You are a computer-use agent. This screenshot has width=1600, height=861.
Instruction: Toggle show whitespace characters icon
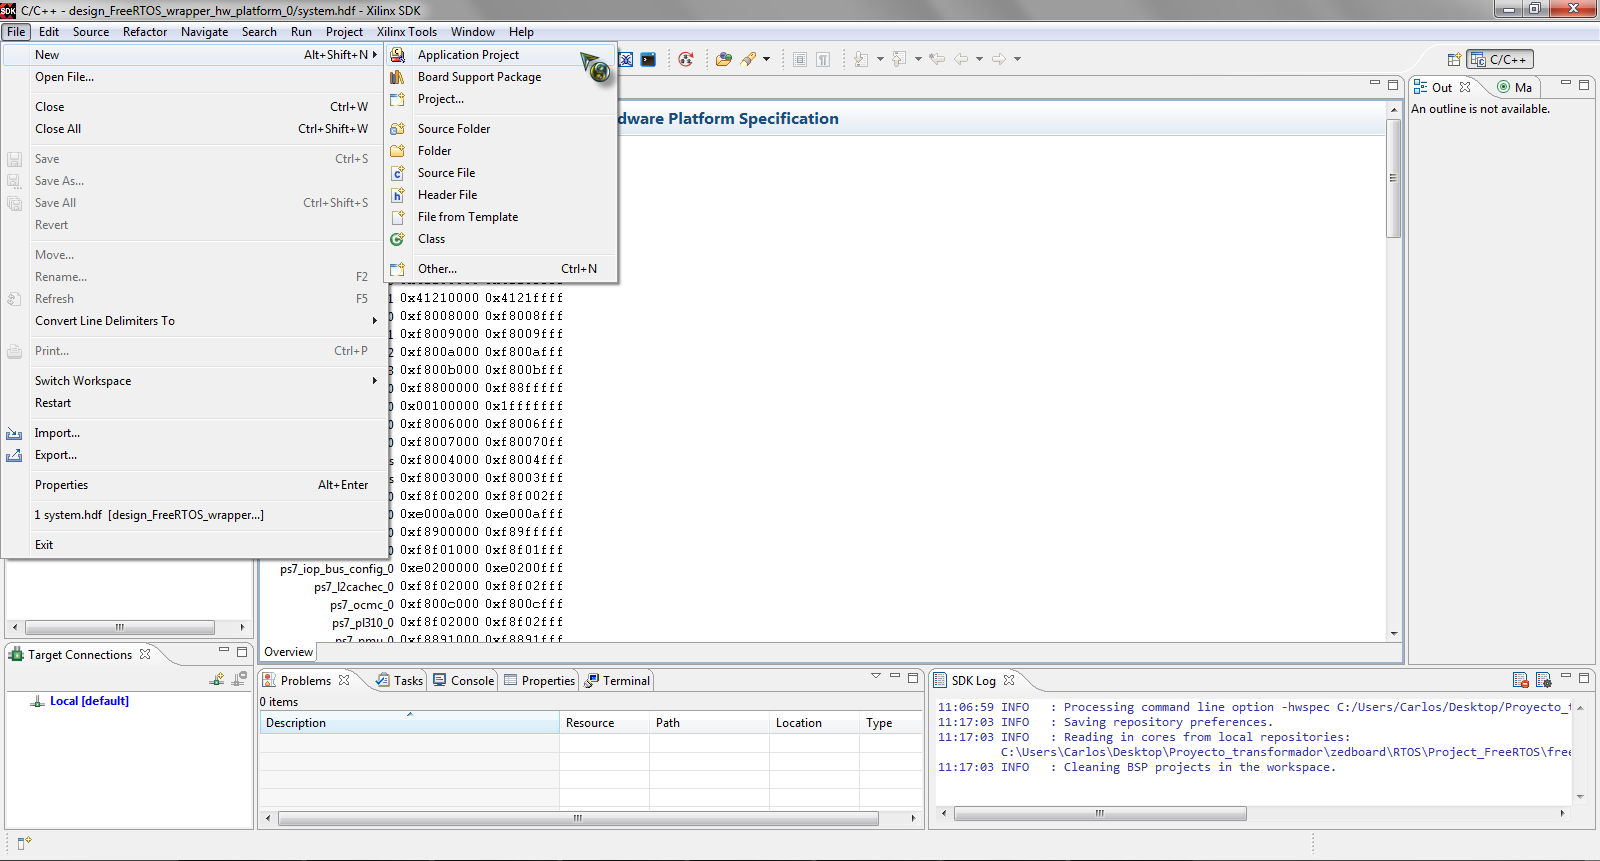(x=823, y=59)
